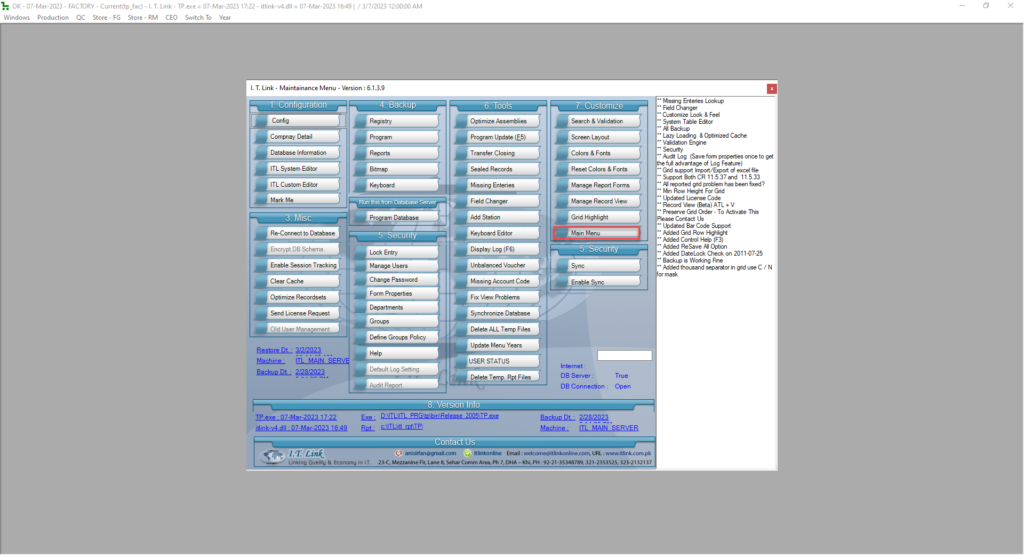Close the Maintenance Menu with red X

click(771, 88)
